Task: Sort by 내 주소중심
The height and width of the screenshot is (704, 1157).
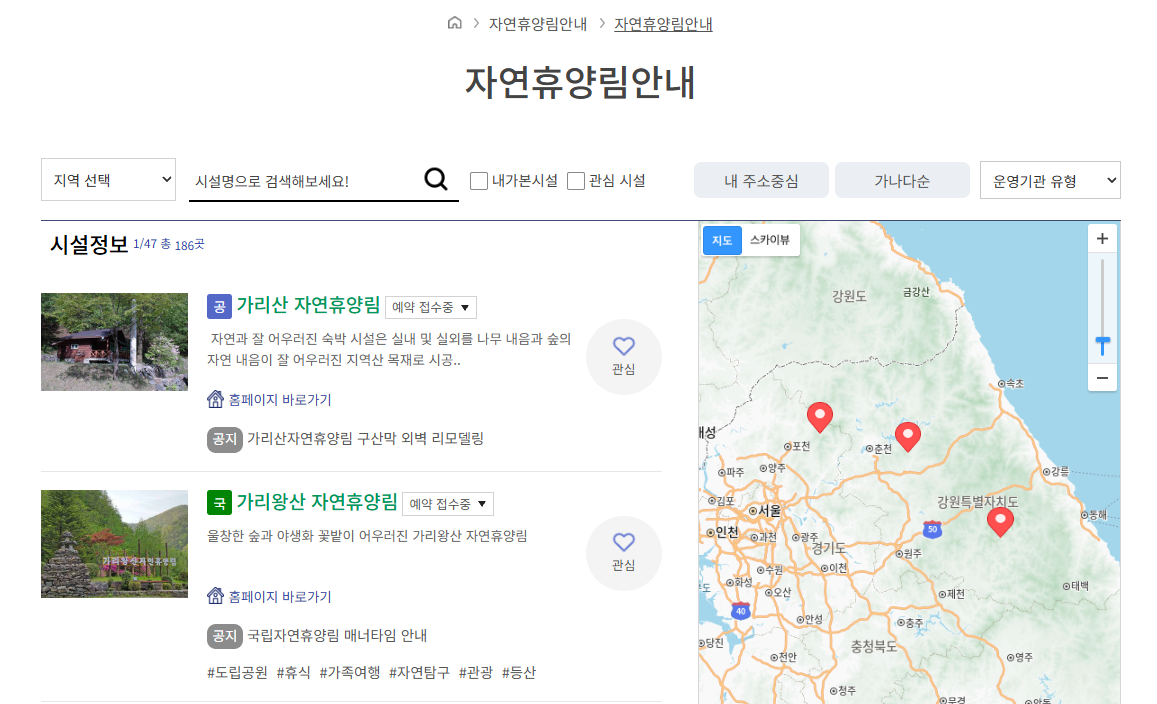Action: click(x=761, y=180)
